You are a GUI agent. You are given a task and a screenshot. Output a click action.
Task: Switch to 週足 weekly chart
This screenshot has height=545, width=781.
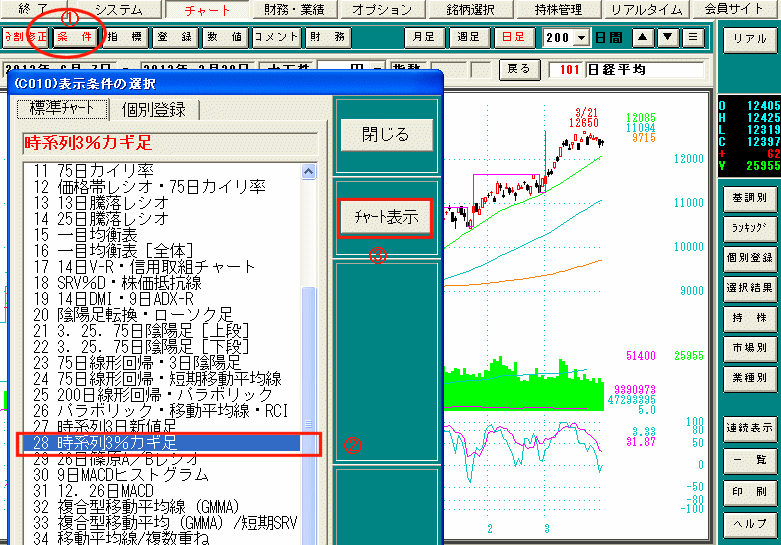coord(469,37)
